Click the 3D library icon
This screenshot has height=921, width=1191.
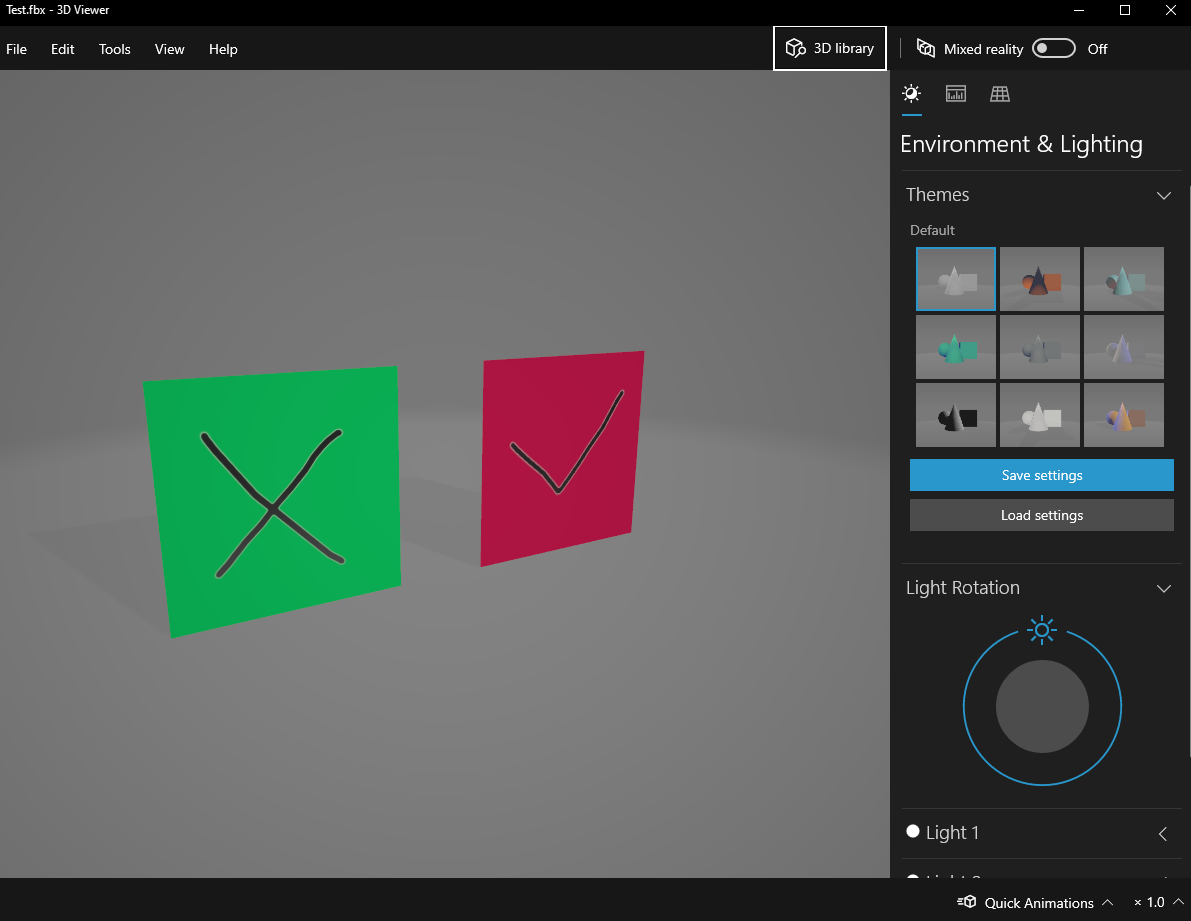[795, 48]
